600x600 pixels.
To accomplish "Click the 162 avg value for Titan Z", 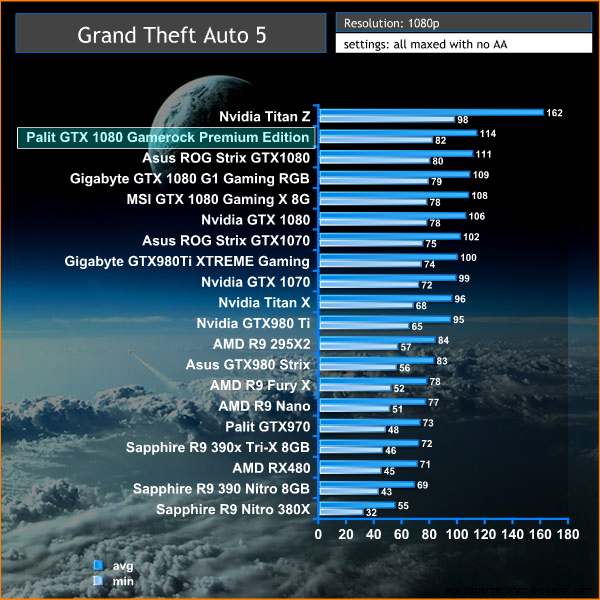I will 554,113.
